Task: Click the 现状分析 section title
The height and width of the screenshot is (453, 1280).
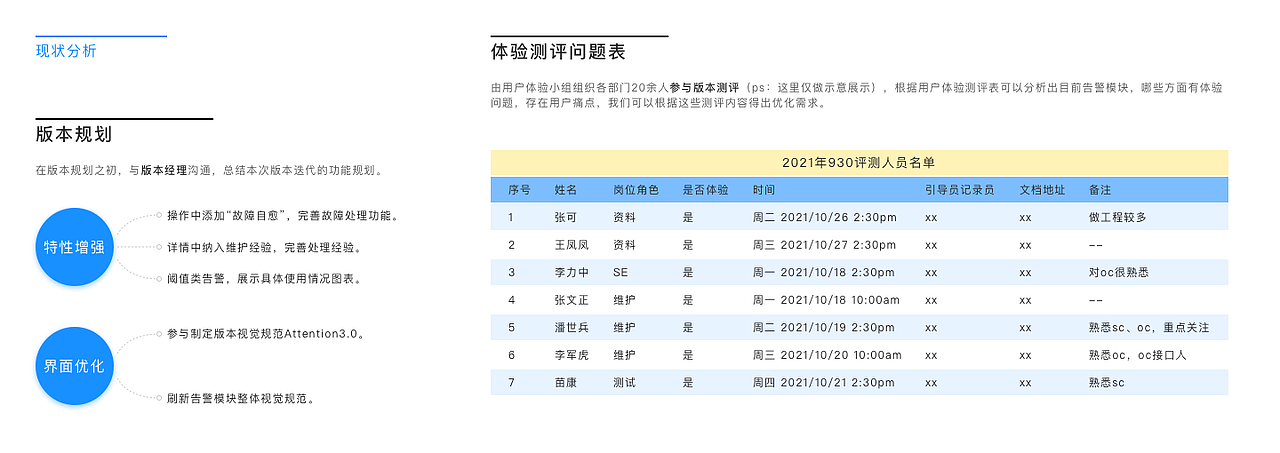Action: 66,51
